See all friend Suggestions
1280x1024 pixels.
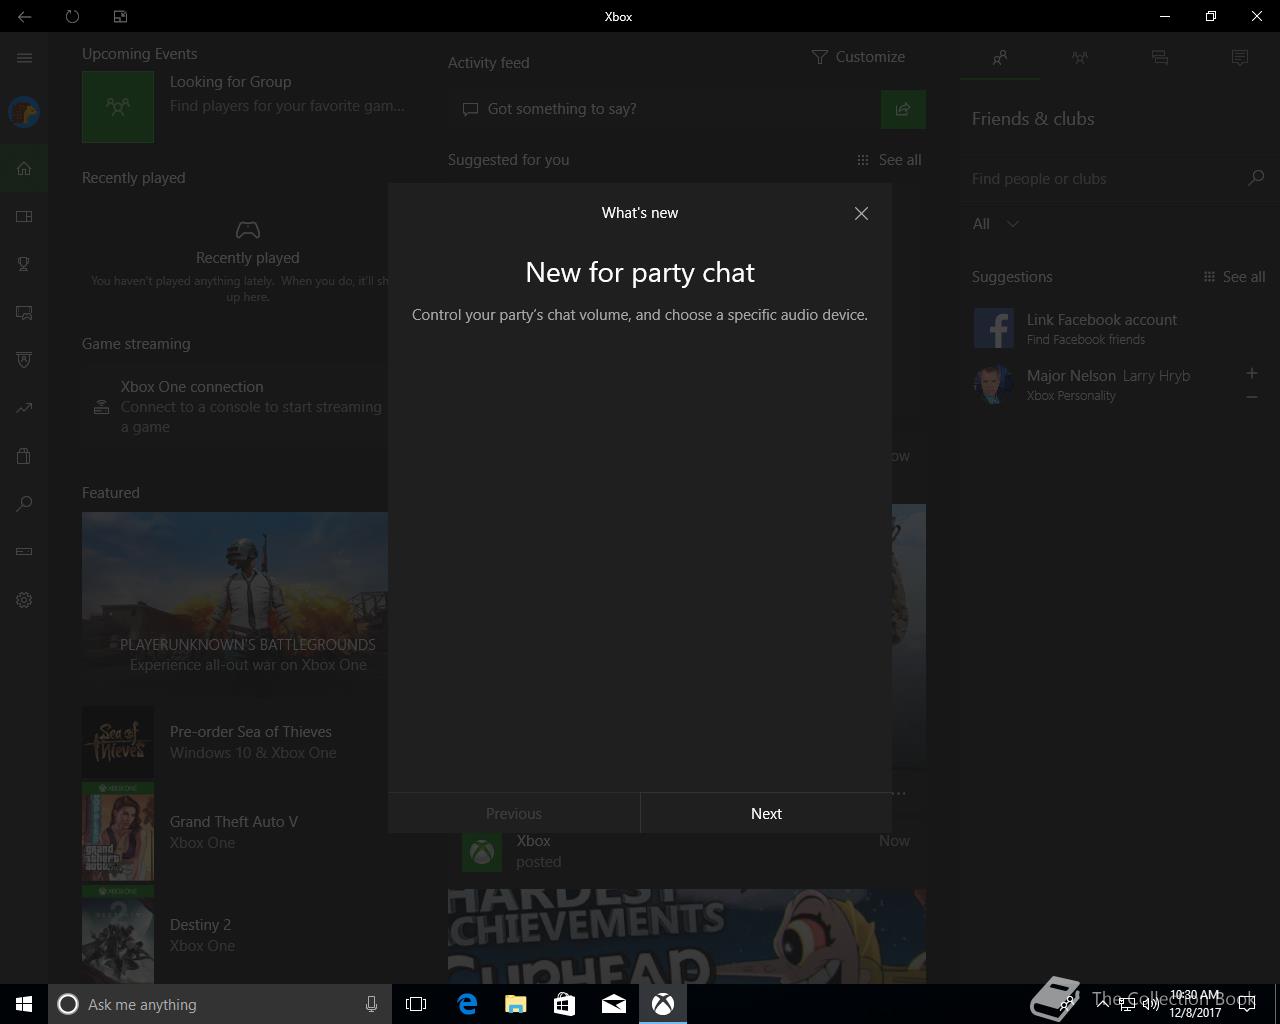tap(1234, 277)
